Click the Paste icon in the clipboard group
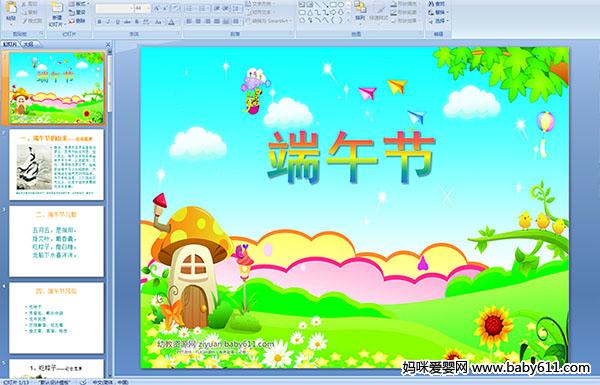Image resolution: width=600 pixels, height=385 pixels. coord(11,11)
